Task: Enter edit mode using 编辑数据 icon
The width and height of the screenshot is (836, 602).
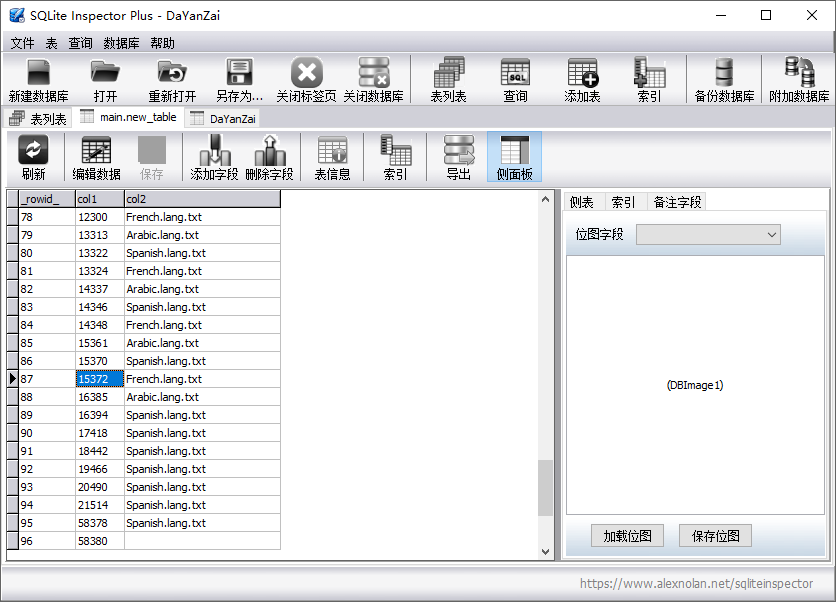Action: 96,157
